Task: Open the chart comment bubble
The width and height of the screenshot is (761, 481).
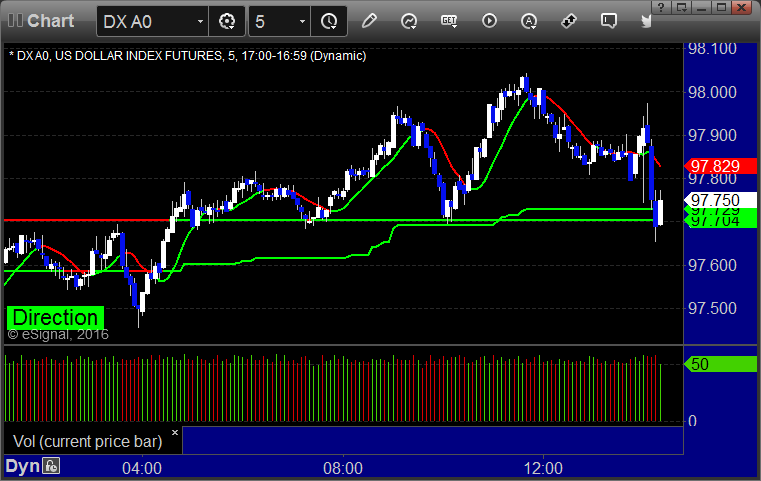Action: 609,21
